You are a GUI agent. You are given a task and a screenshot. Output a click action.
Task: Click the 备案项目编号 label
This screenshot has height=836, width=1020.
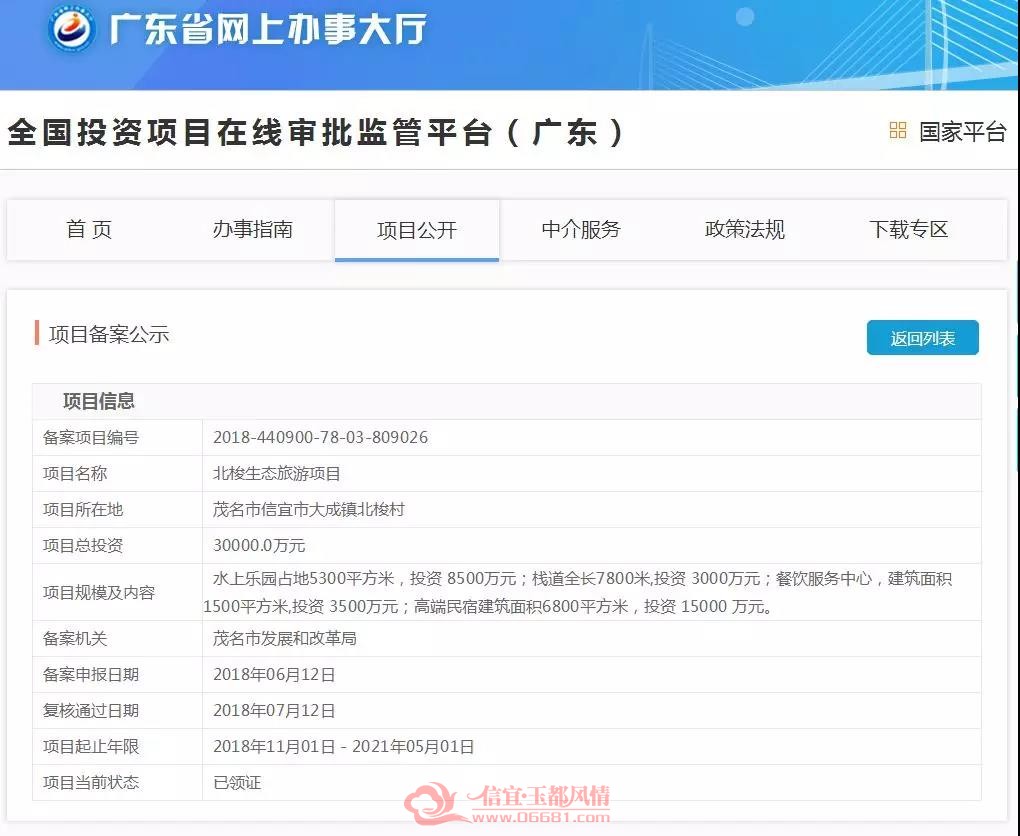coord(91,437)
